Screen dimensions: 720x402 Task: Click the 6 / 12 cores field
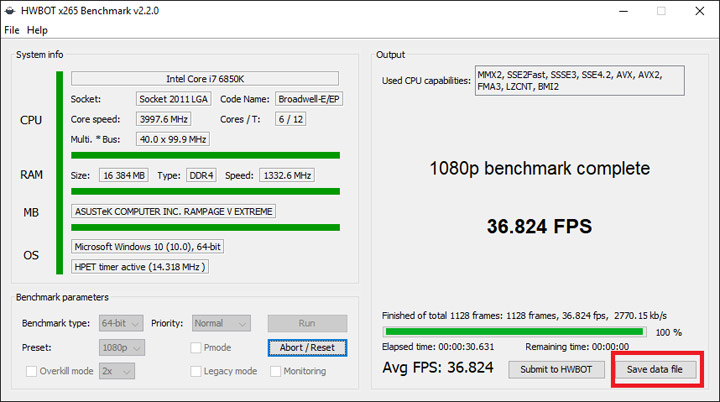coord(291,119)
